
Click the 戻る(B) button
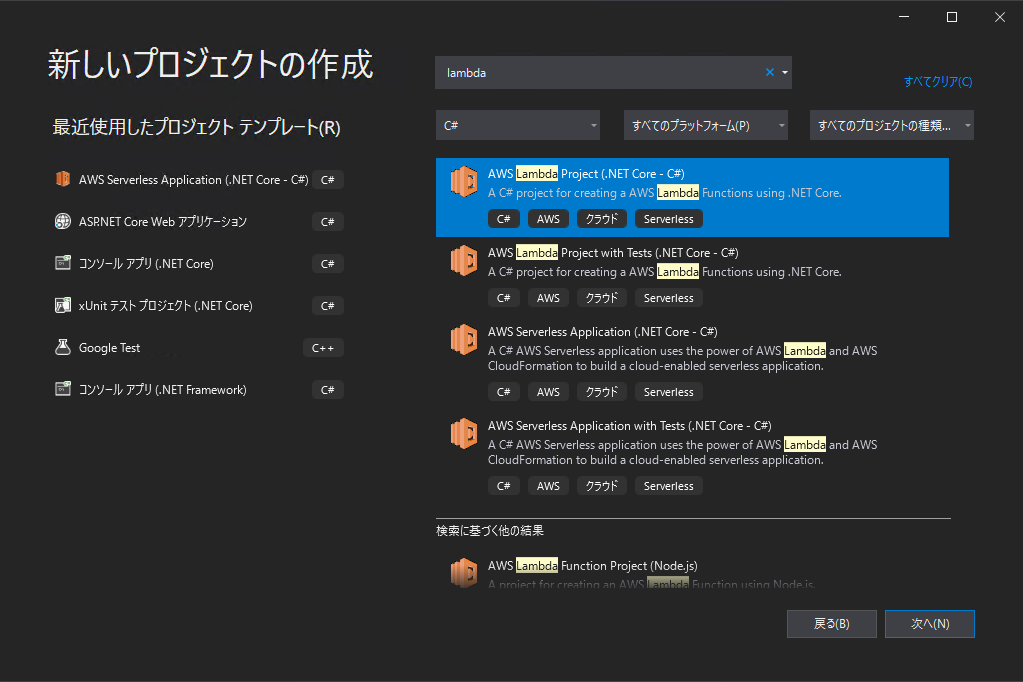831,623
